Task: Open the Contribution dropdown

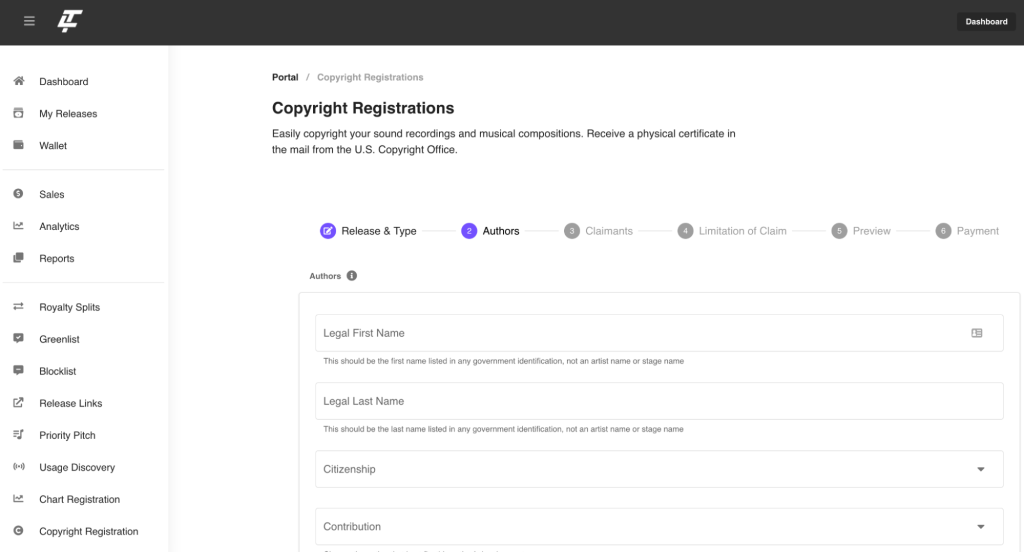Action: coord(659,527)
